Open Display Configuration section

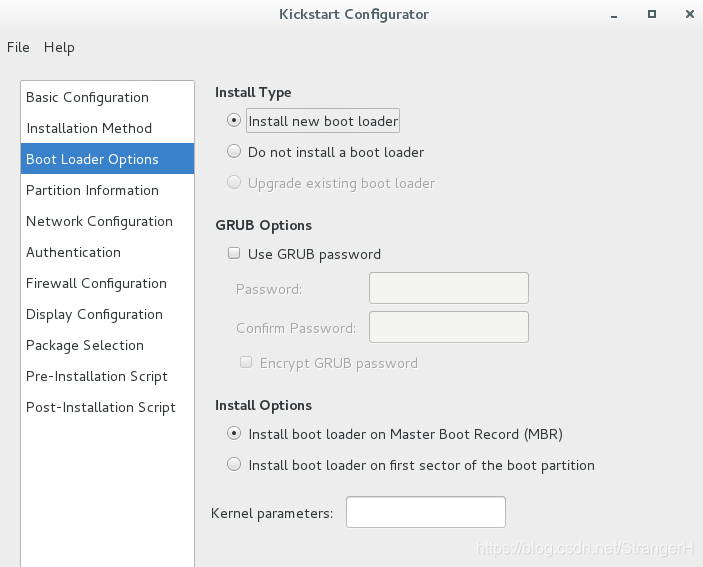click(107, 314)
